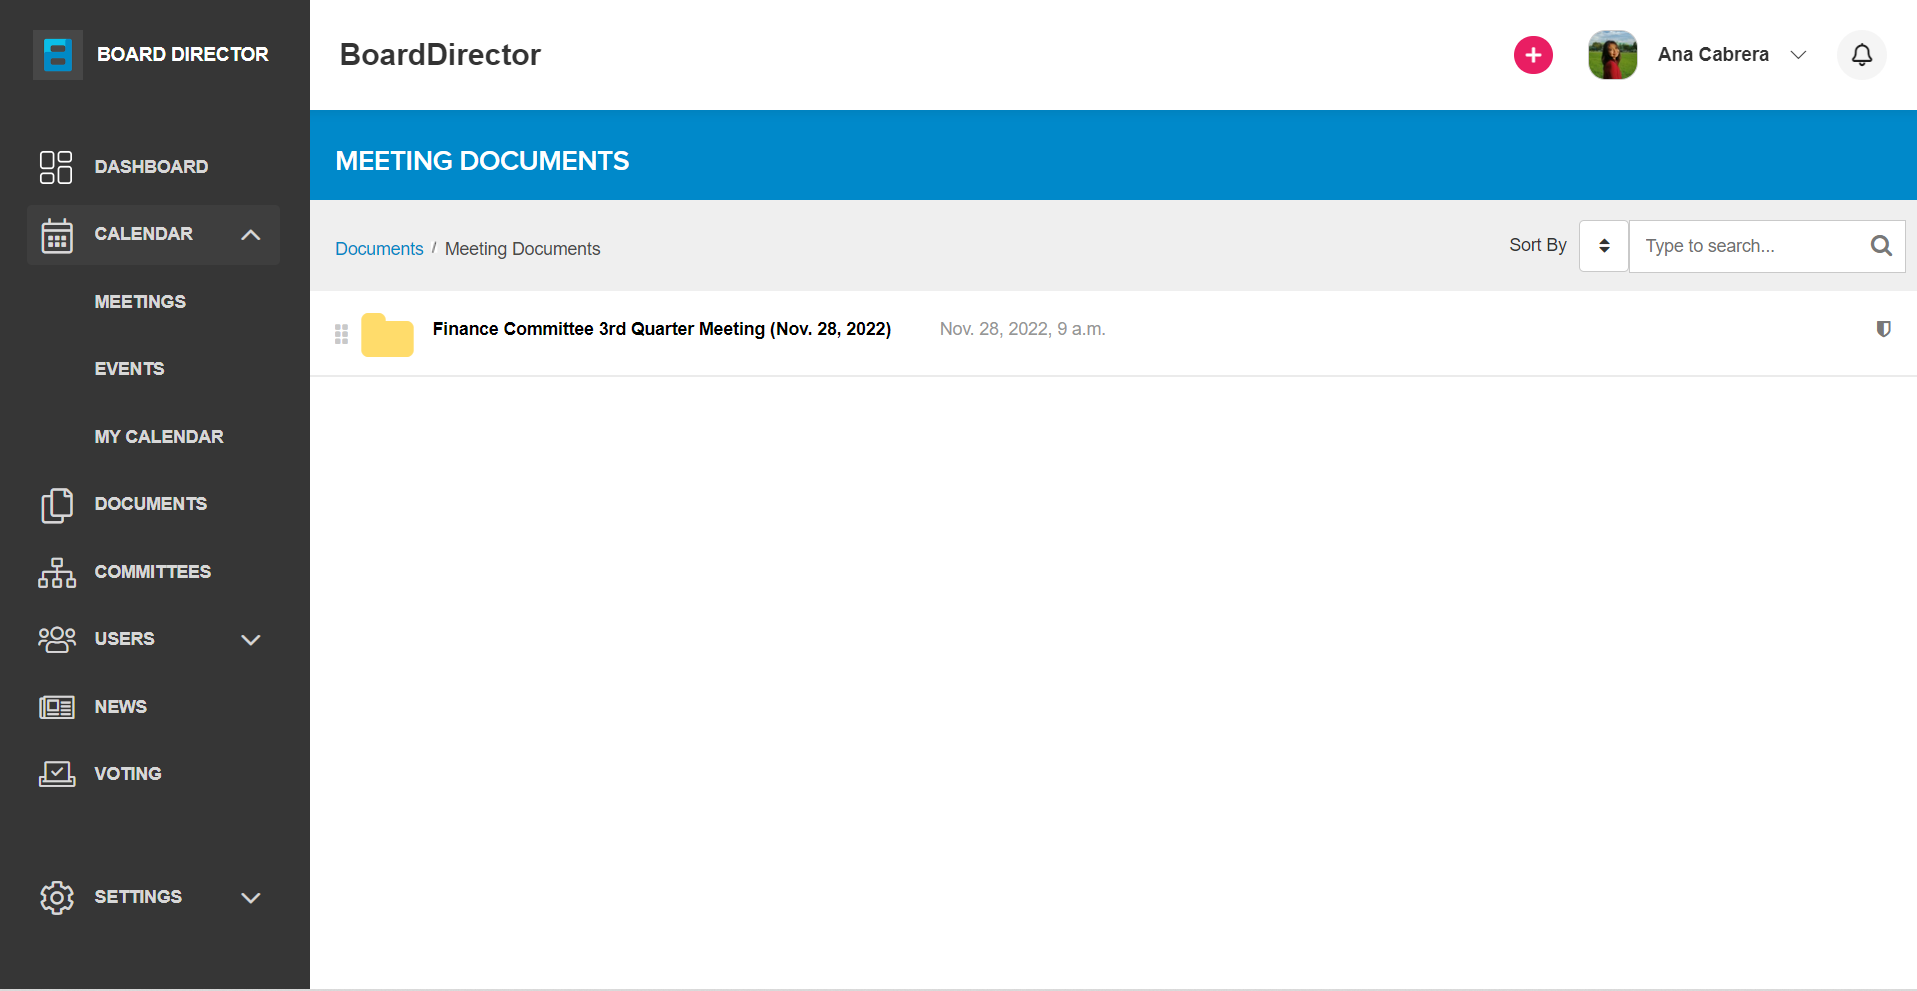Click the Documents breadcrumb link
The height and width of the screenshot is (991, 1917).
coord(379,249)
